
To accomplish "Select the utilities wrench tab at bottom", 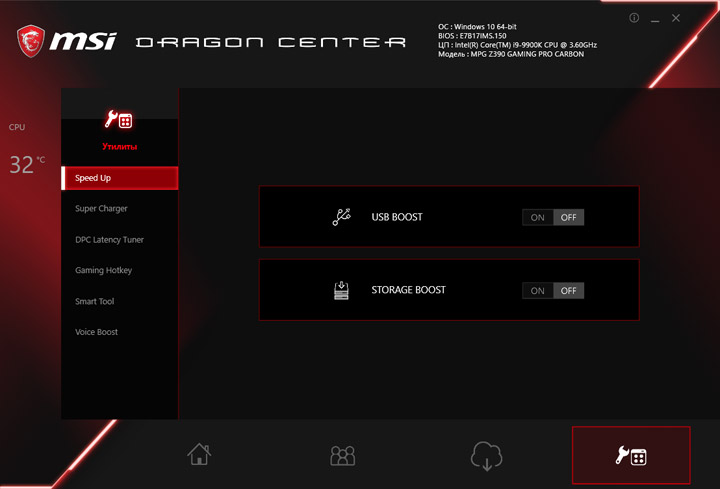I will click(631, 455).
